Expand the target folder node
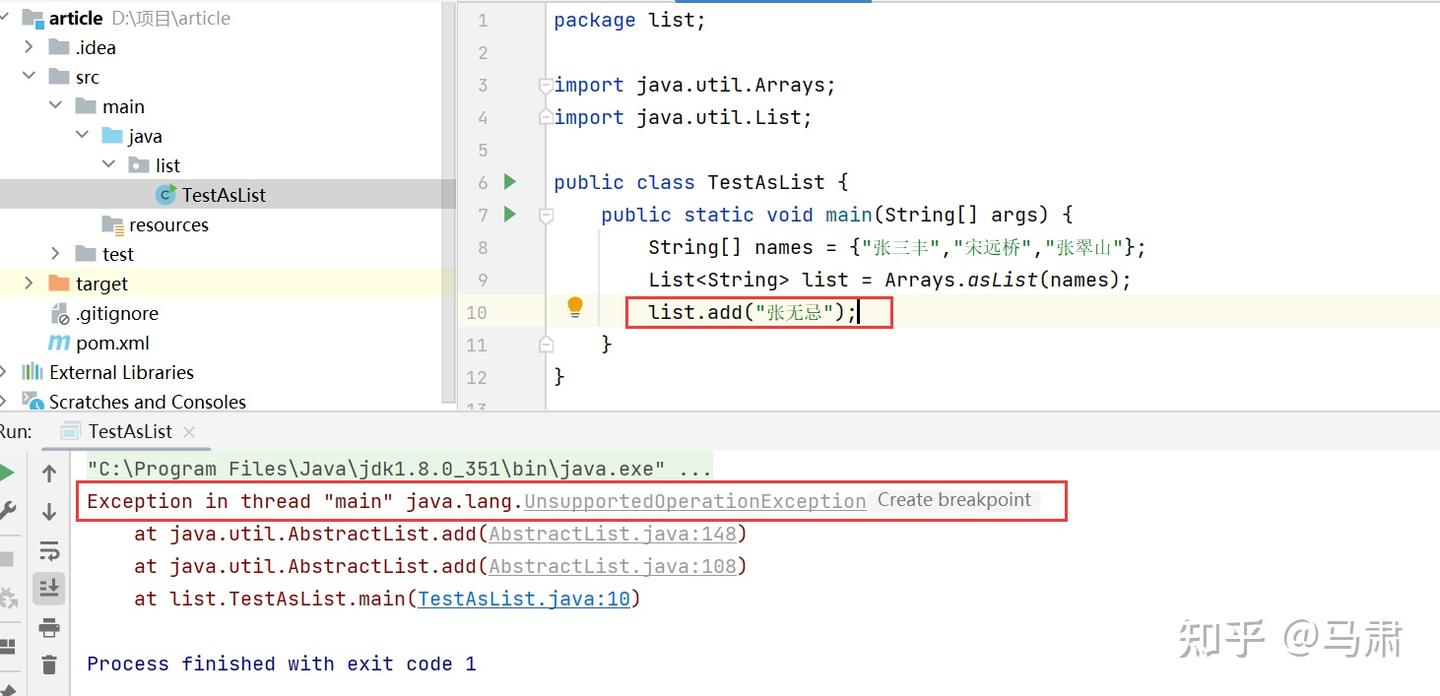The width and height of the screenshot is (1440, 696). (29, 284)
